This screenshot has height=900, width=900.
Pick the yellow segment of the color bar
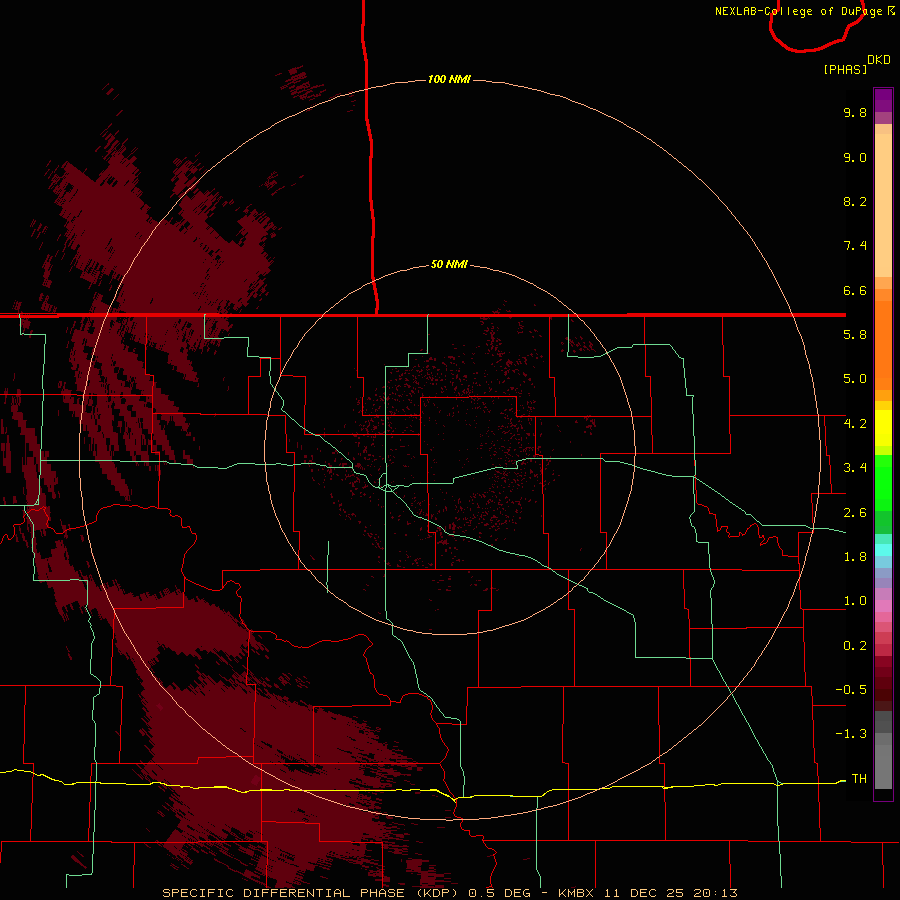tap(883, 428)
